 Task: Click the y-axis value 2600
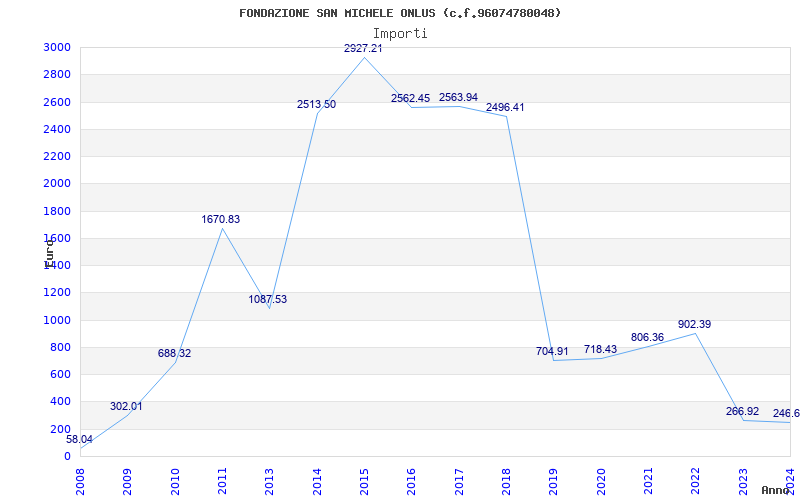pyautogui.click(x=58, y=103)
